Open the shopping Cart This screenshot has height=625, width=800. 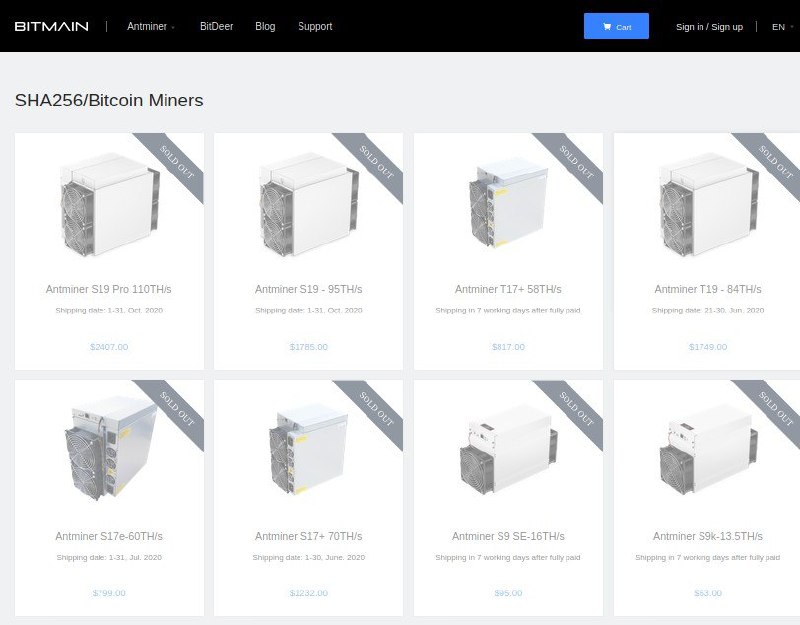[616, 26]
